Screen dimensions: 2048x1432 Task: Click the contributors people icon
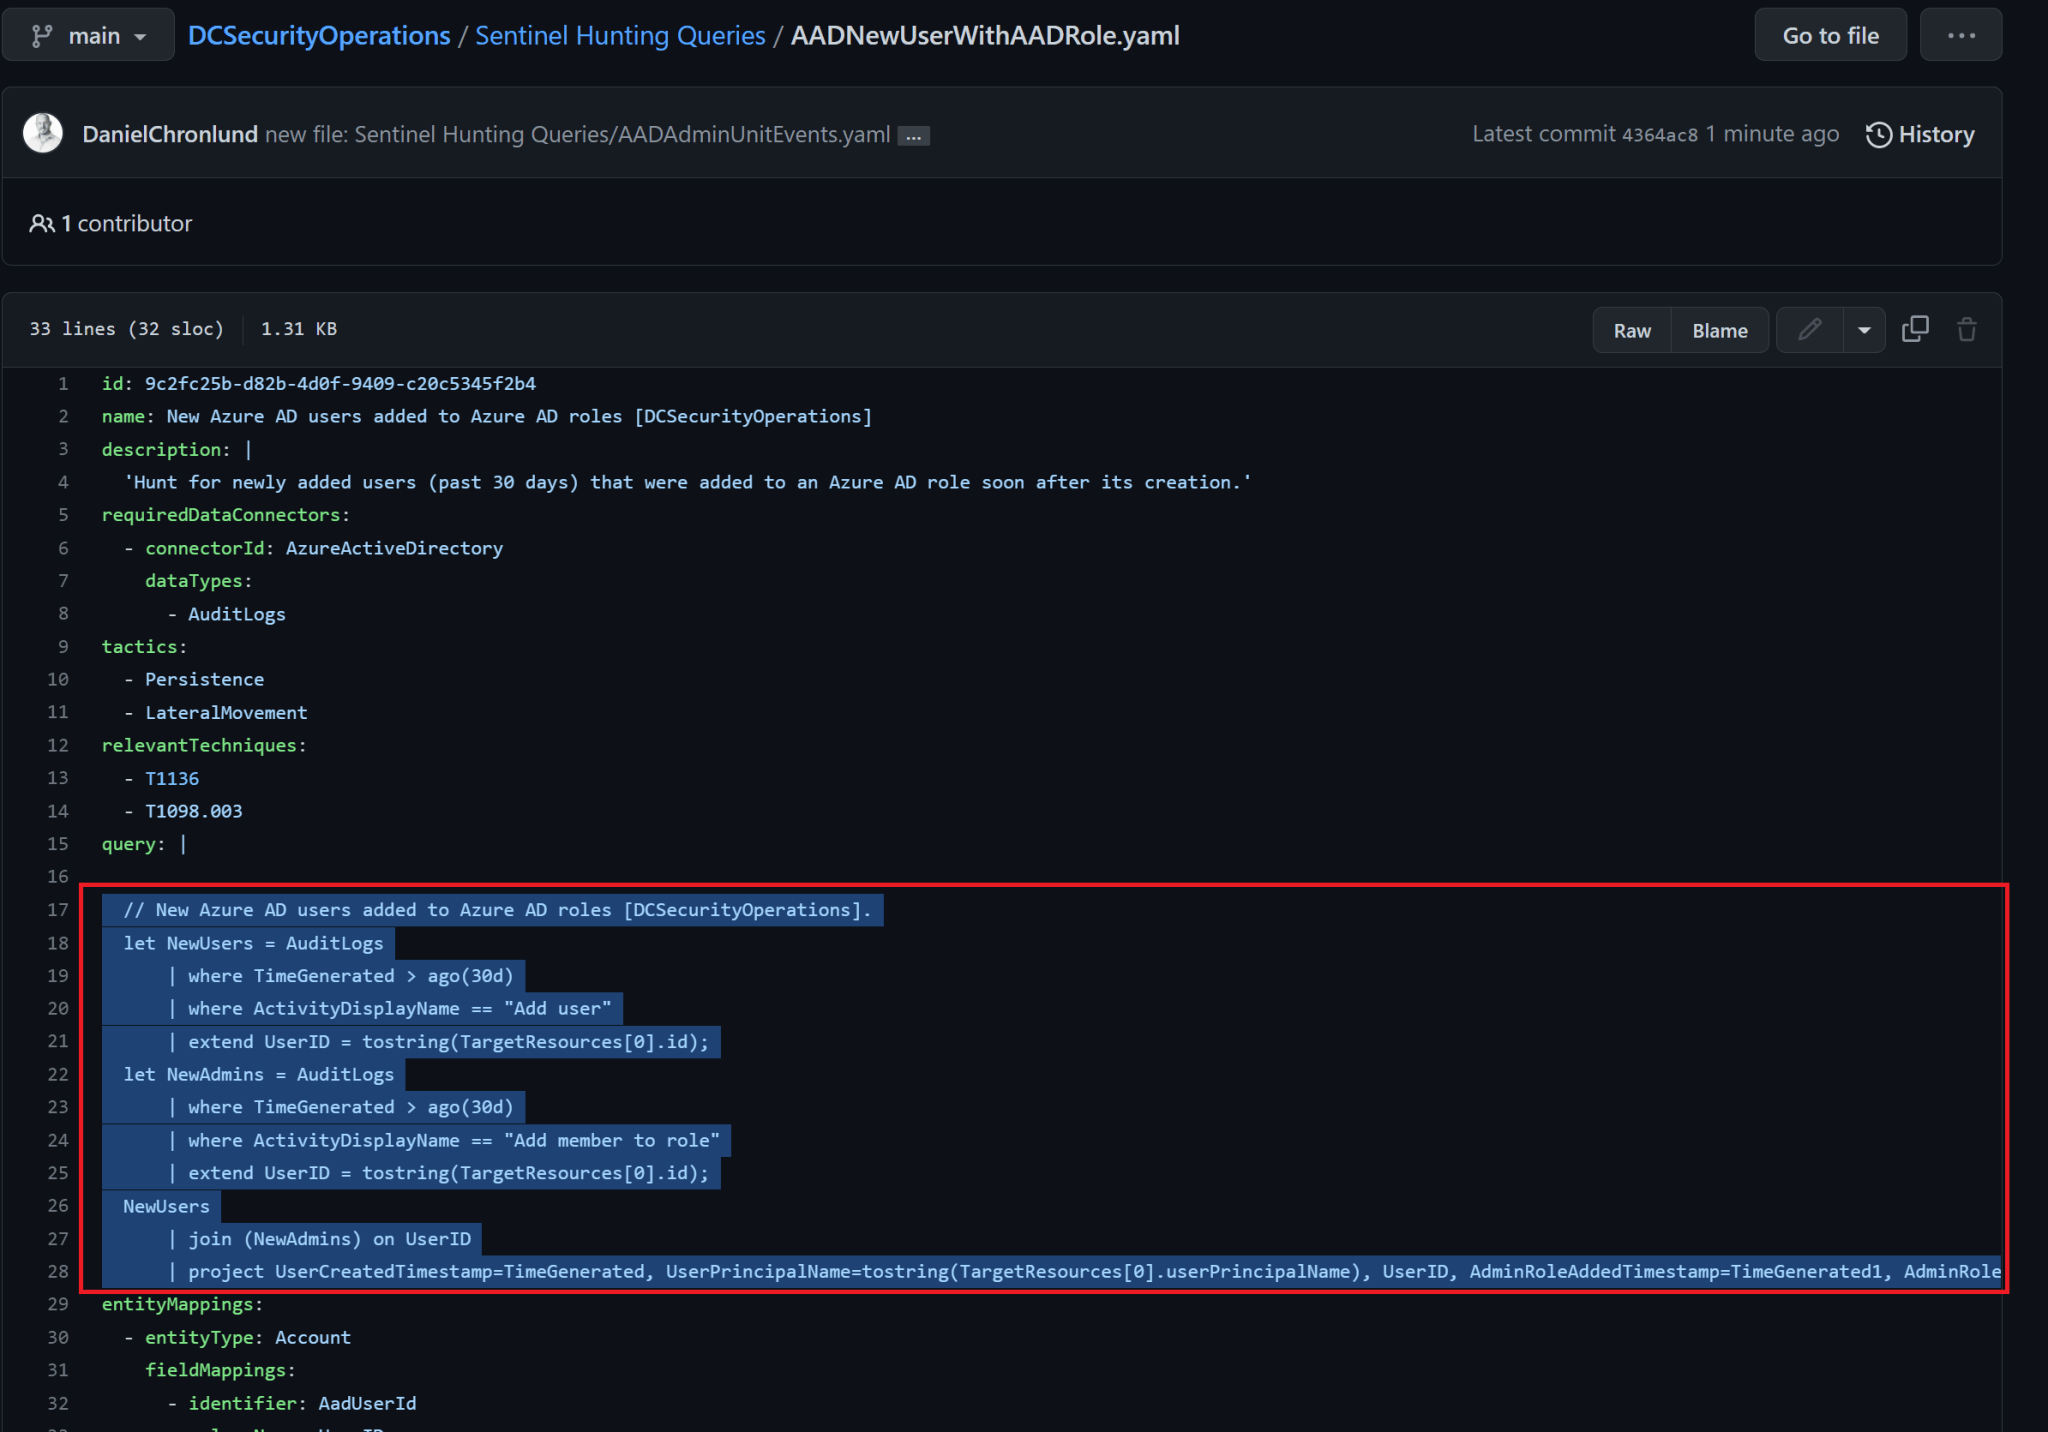tap(42, 223)
